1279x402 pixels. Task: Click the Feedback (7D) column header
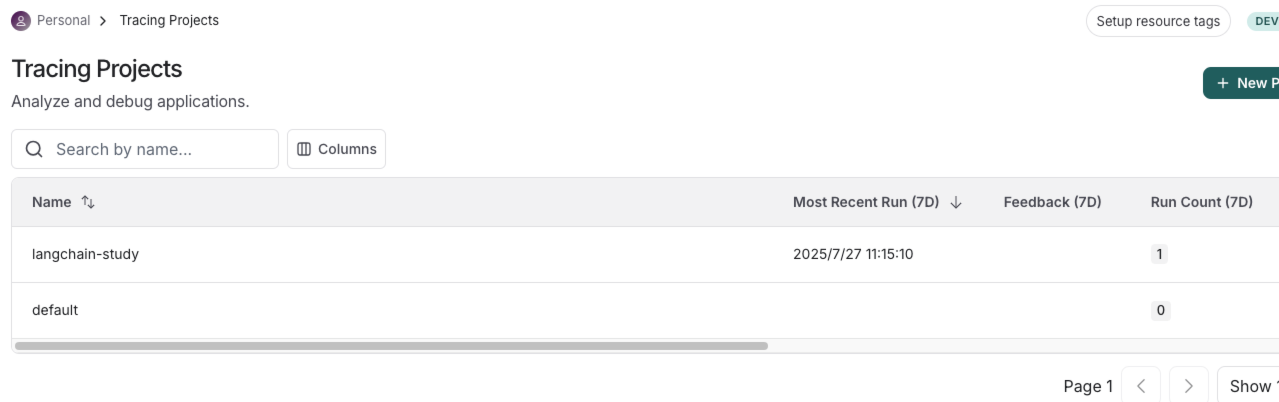click(1052, 202)
